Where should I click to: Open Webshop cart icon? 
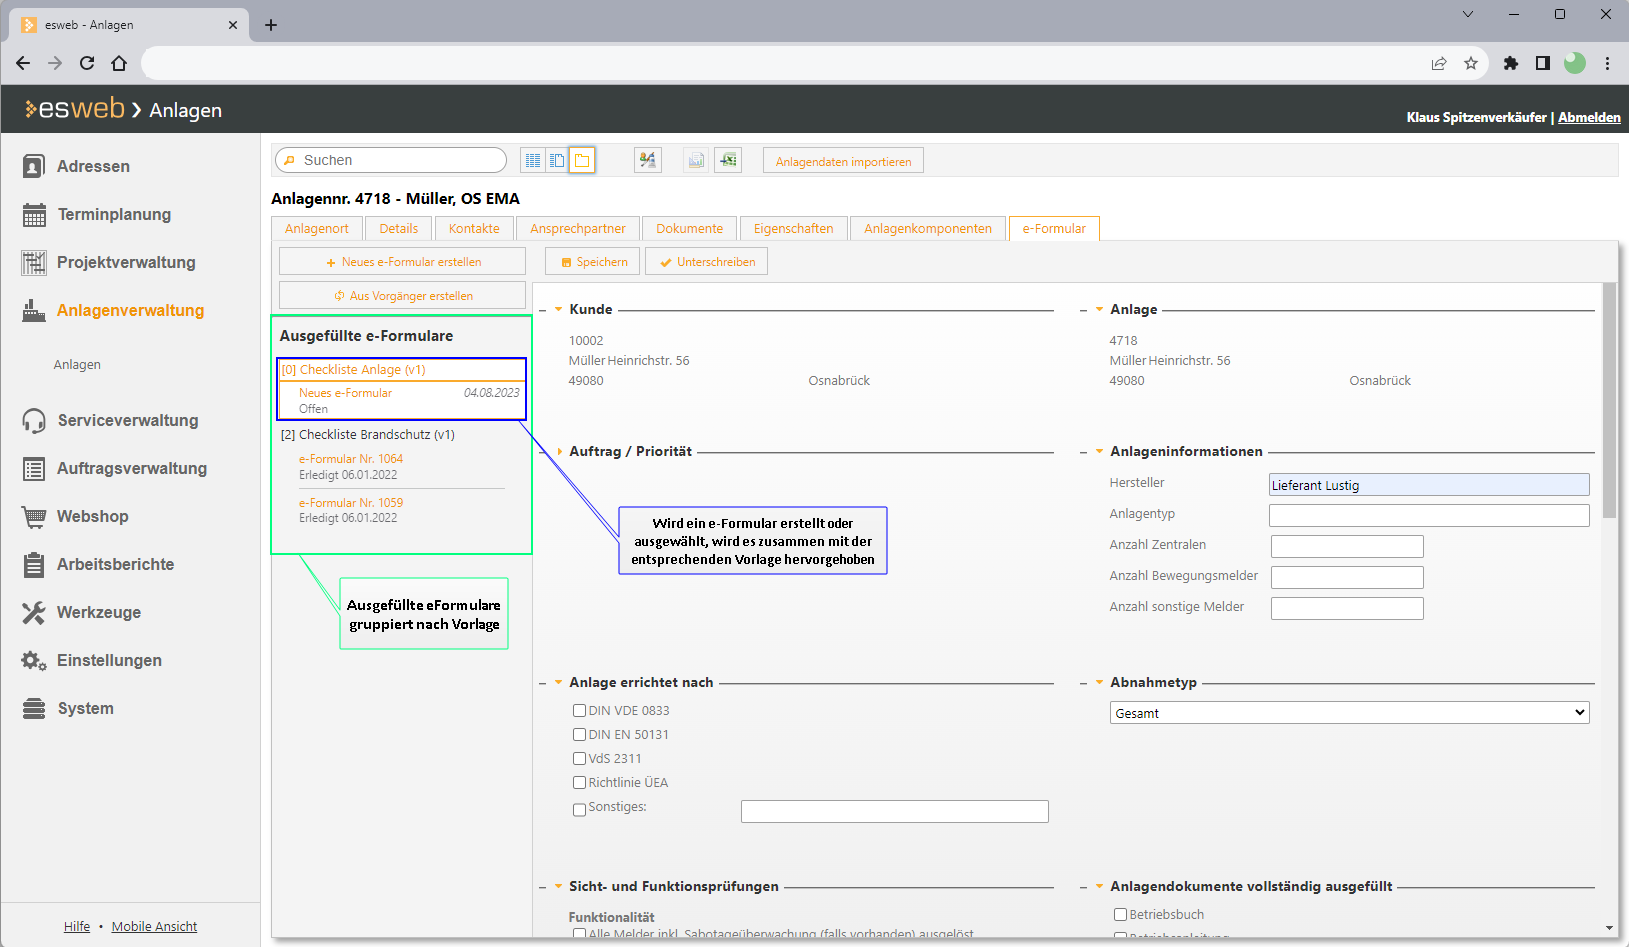tap(34, 516)
